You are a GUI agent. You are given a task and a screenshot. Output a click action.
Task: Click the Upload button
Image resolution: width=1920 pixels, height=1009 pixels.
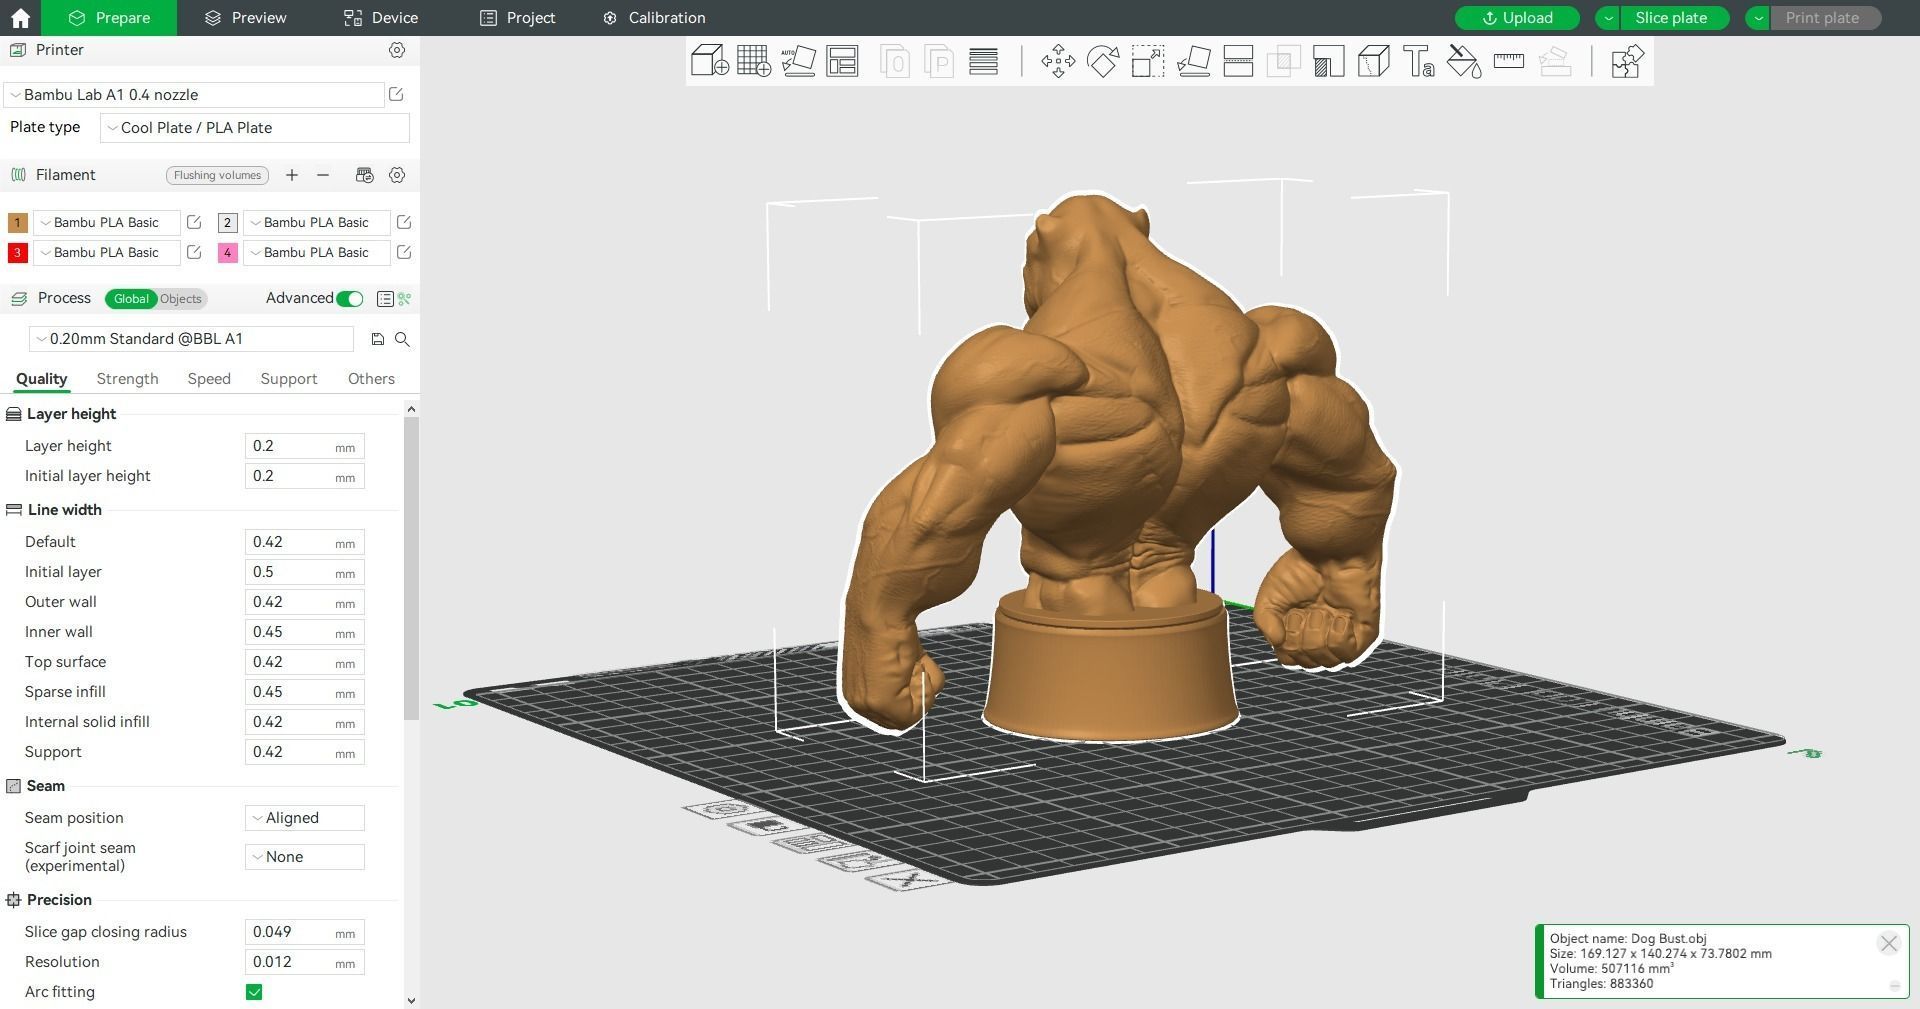click(x=1517, y=18)
